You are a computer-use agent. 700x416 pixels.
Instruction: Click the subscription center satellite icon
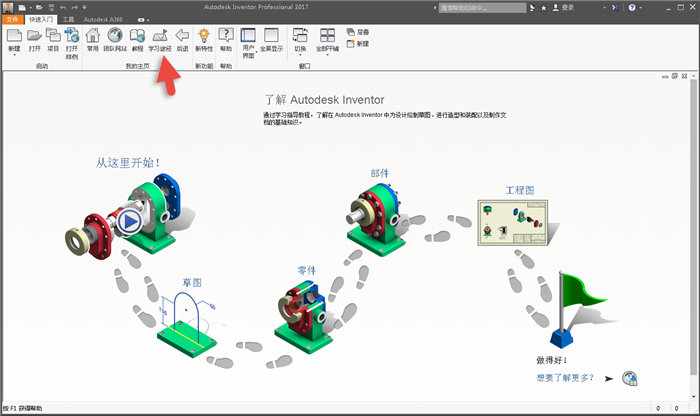point(532,8)
